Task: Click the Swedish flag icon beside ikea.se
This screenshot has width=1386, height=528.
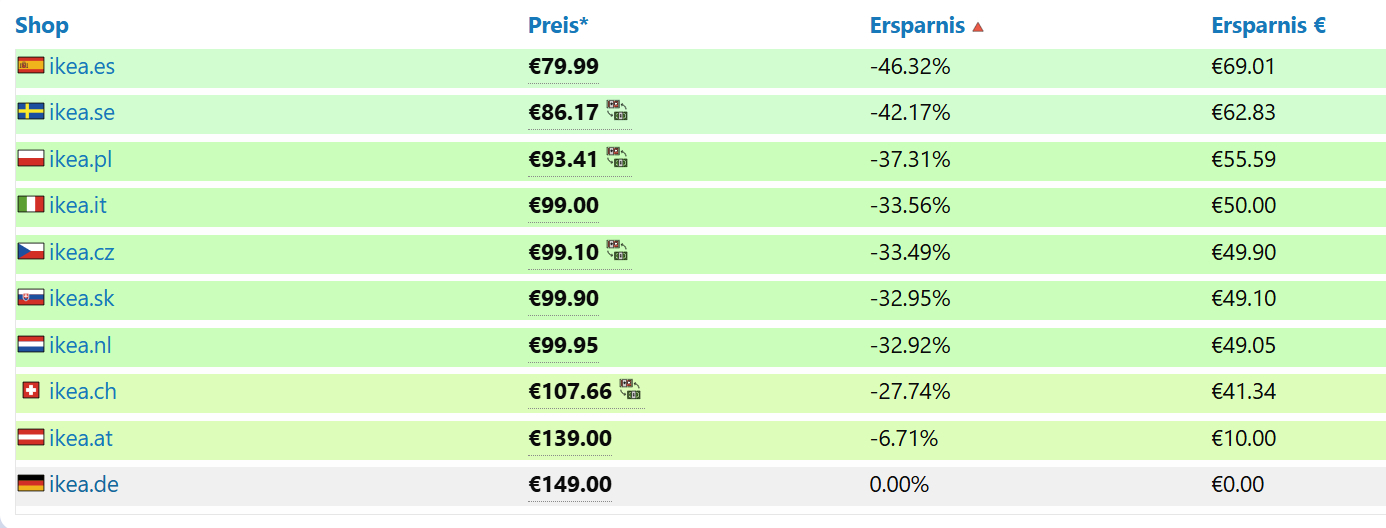Action: [x=31, y=112]
